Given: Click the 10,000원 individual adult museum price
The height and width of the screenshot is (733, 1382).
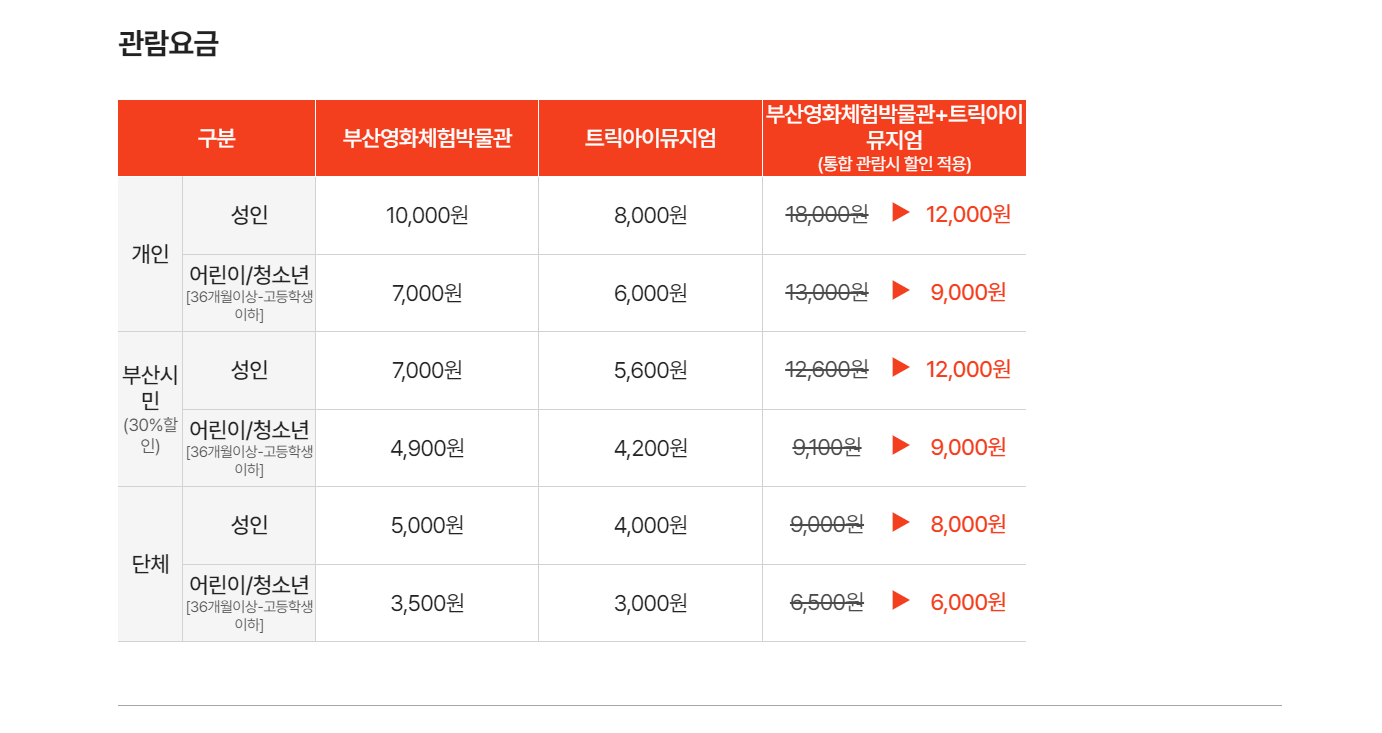Looking at the screenshot, I should click(427, 215).
